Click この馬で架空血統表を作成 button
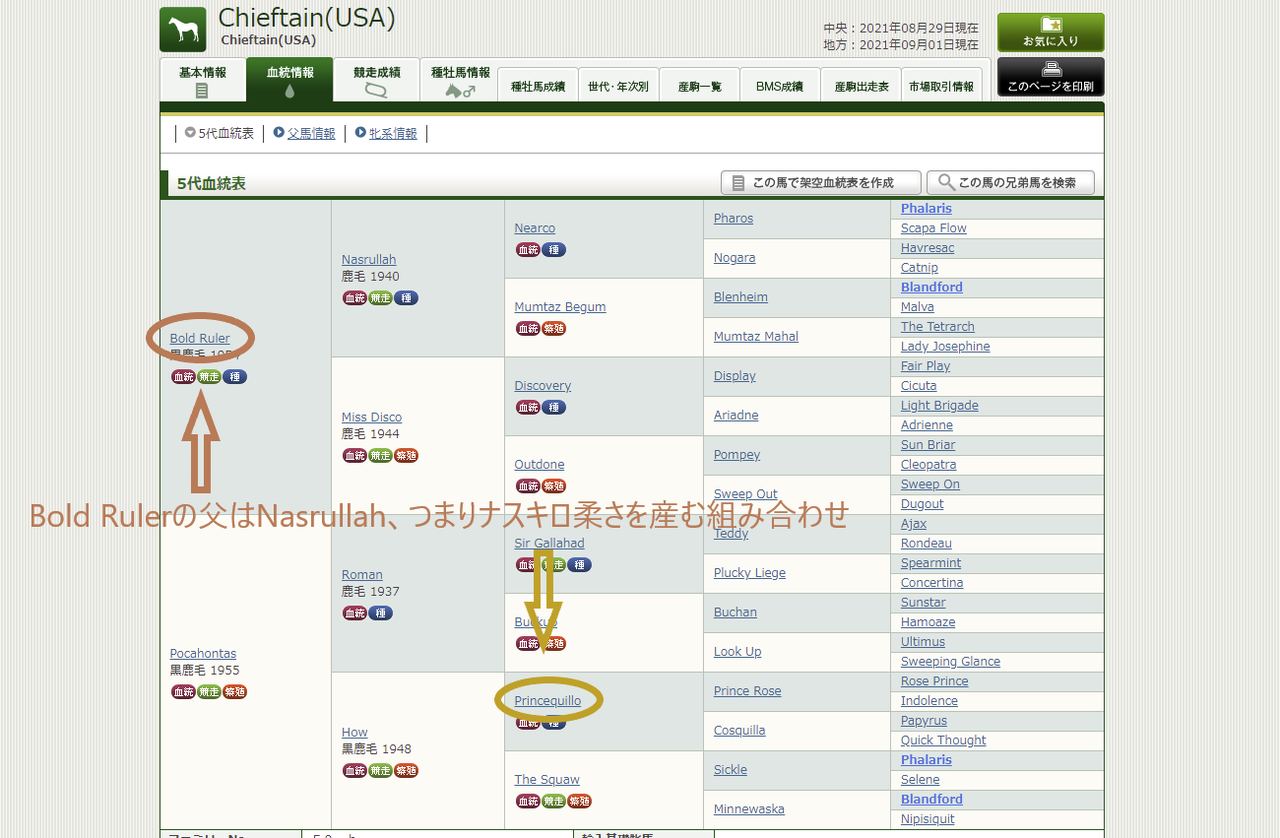Screen dimensions: 1280x838 (821, 183)
